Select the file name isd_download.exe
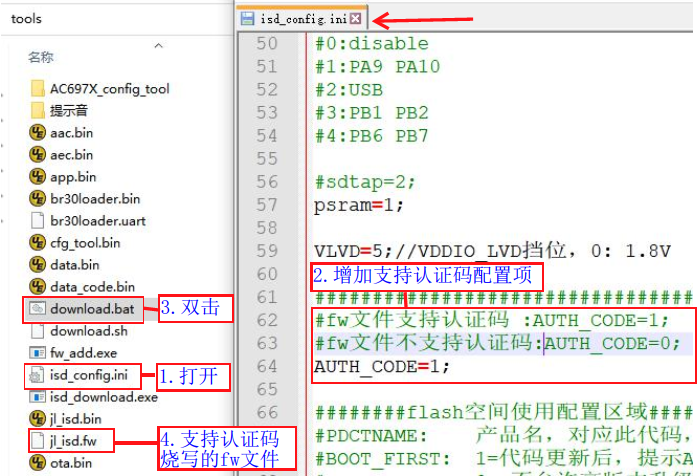This screenshot has height=476, width=700. [104, 397]
